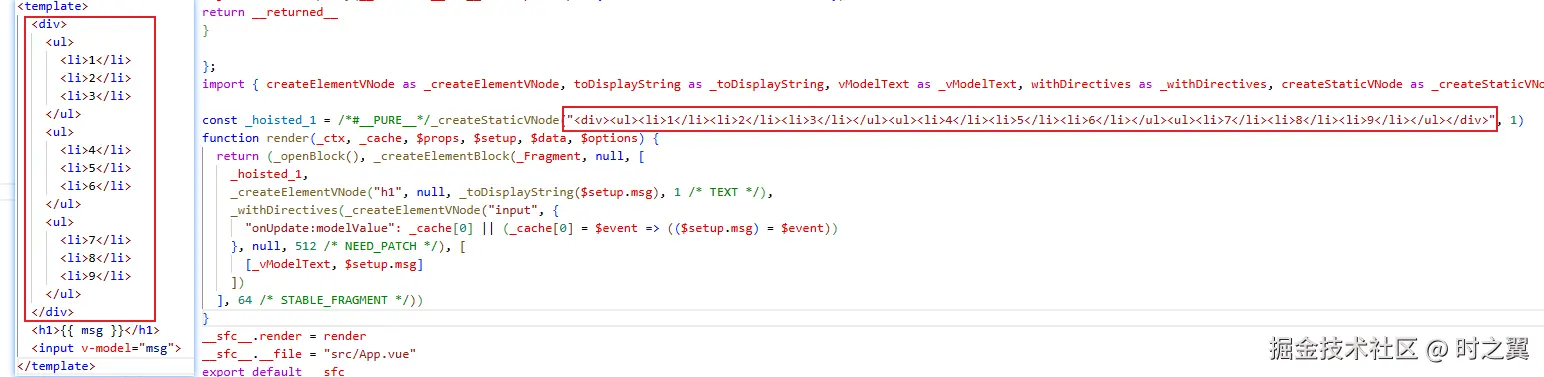This screenshot has width=1544, height=377.
Task: Click the "onUpdate:modelValue" handler line
Action: 541,228
